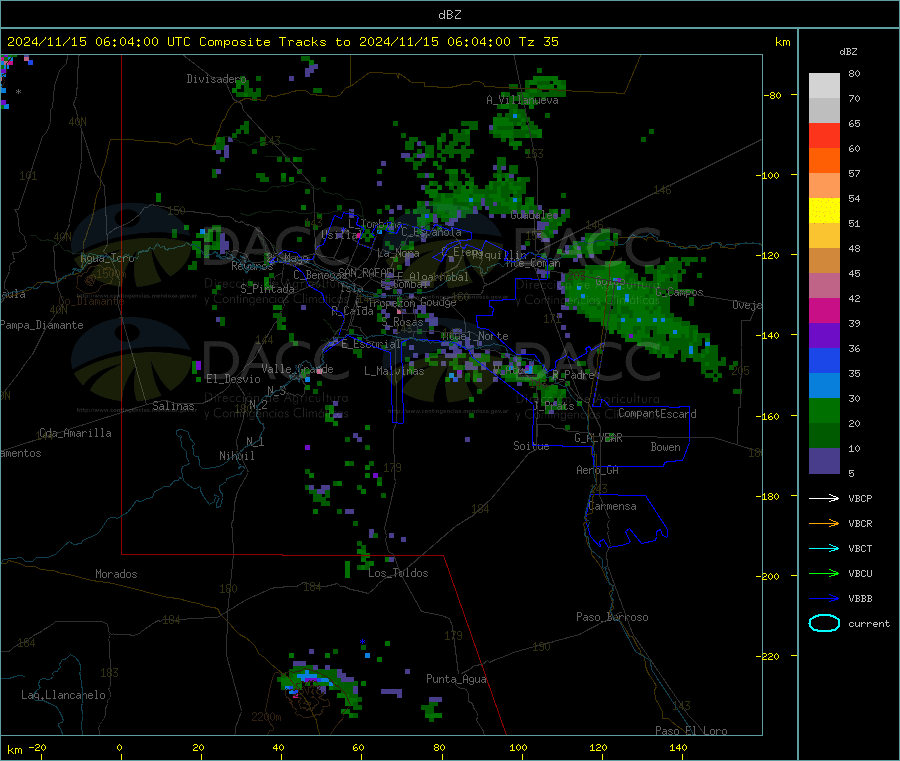Click the 'Divisadero' map label

[x=216, y=79]
